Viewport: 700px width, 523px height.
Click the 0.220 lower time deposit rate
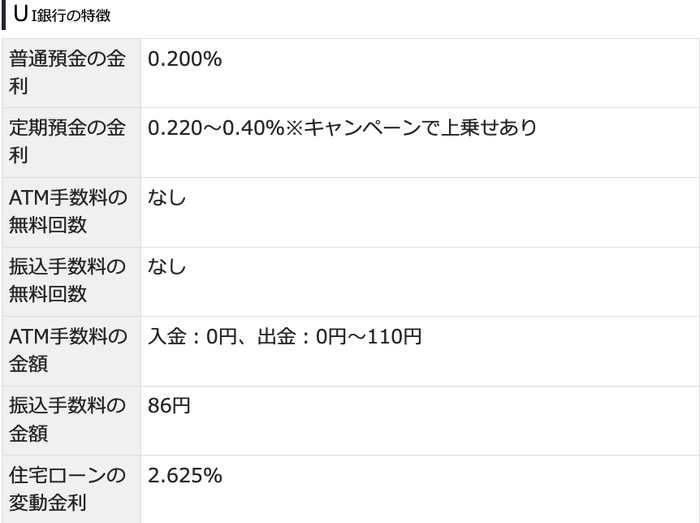coord(174,129)
